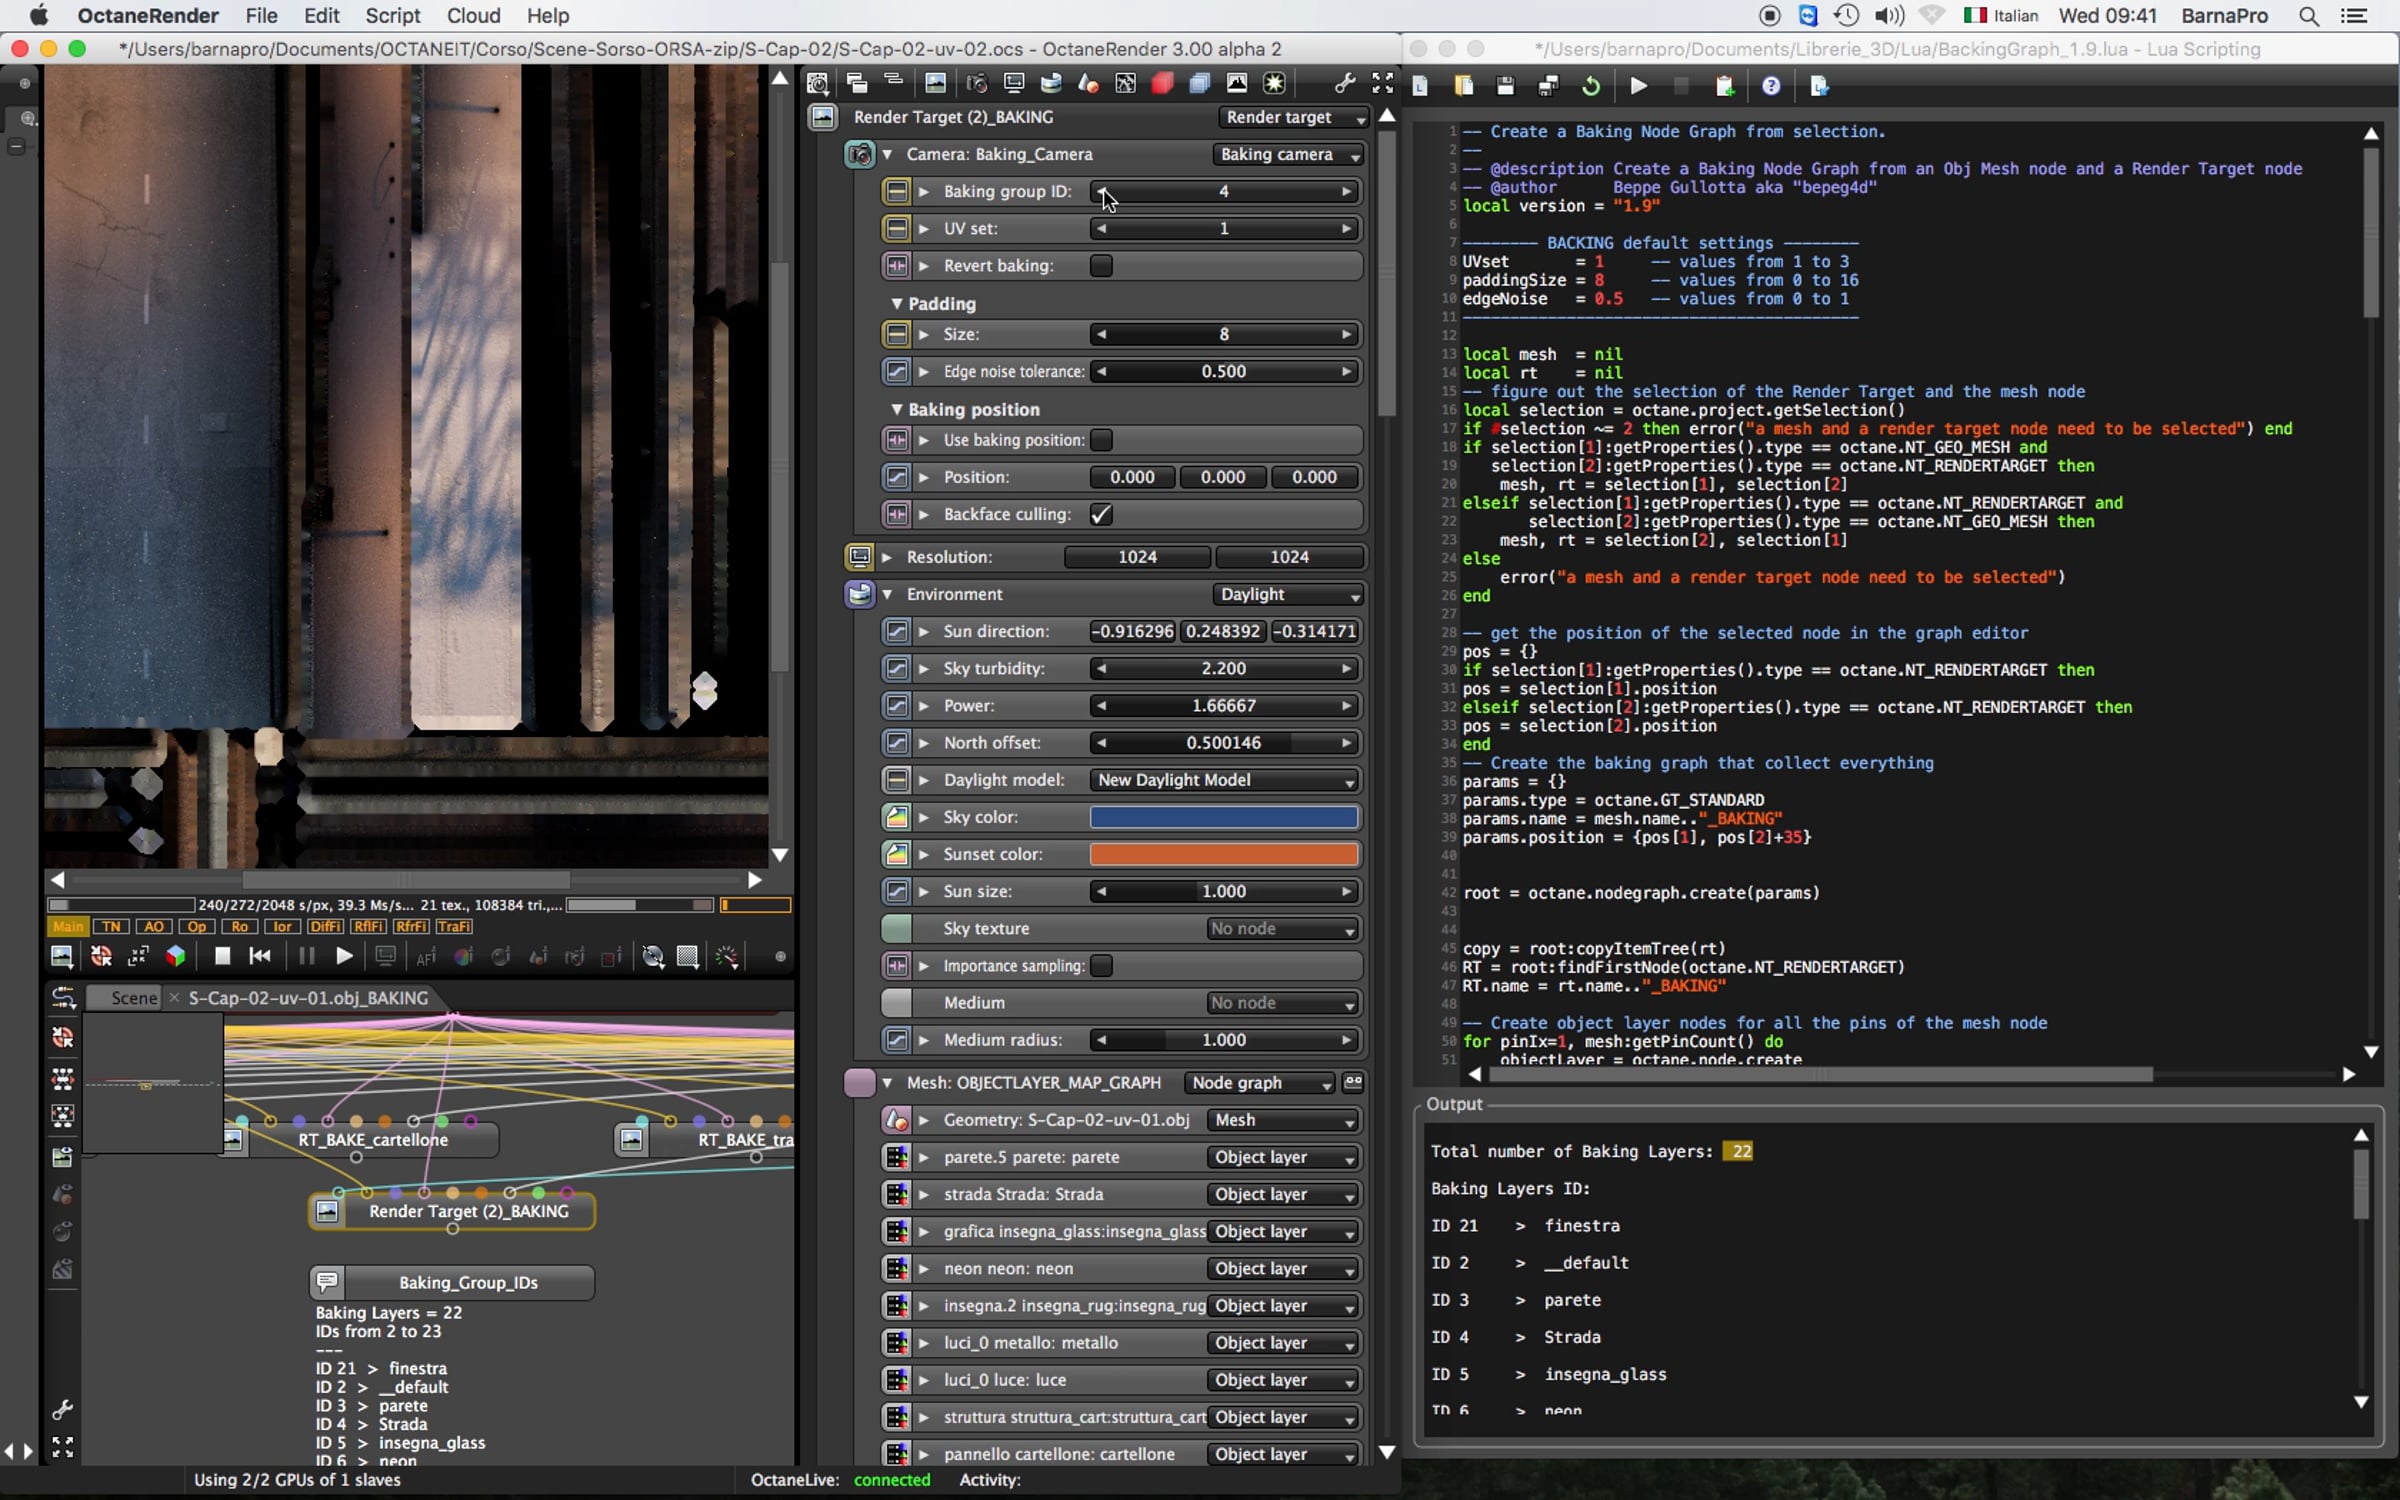Screen dimensions: 2400x1500
Task: Open the Baking camera type dropdown
Action: coord(1288,154)
